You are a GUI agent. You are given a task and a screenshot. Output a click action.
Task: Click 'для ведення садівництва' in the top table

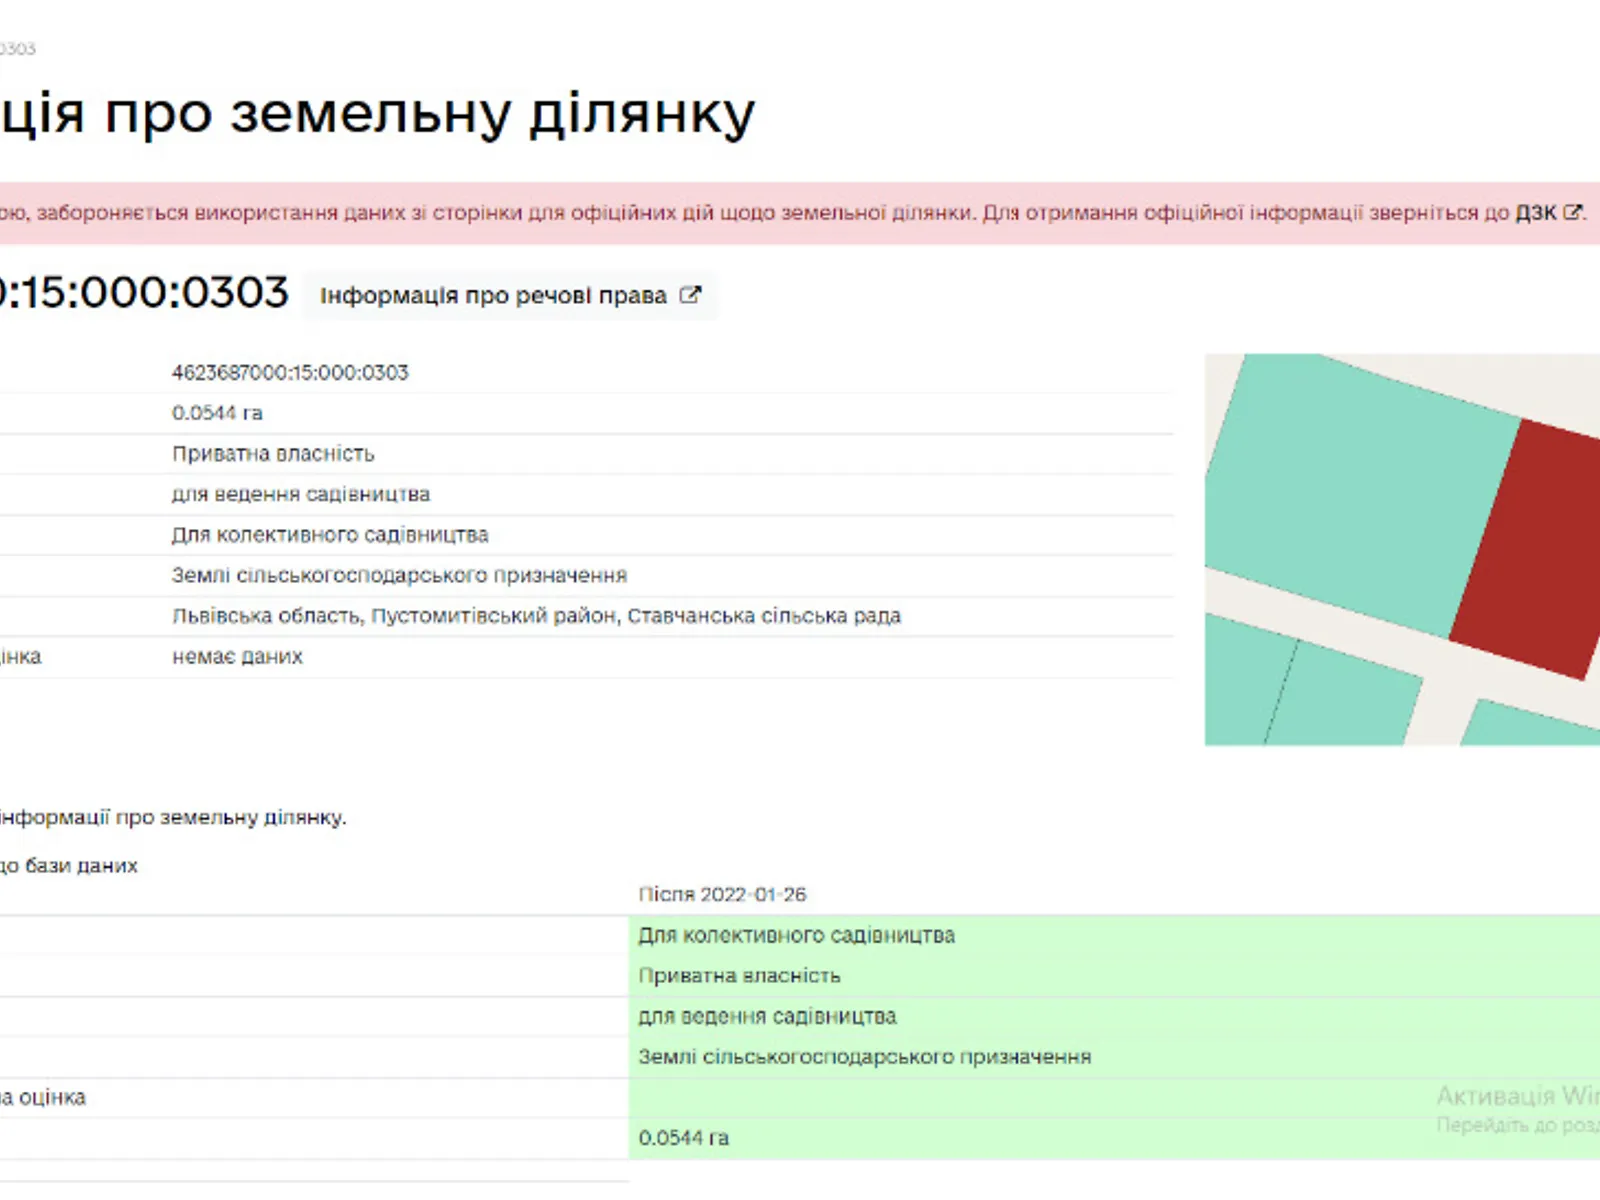301,494
